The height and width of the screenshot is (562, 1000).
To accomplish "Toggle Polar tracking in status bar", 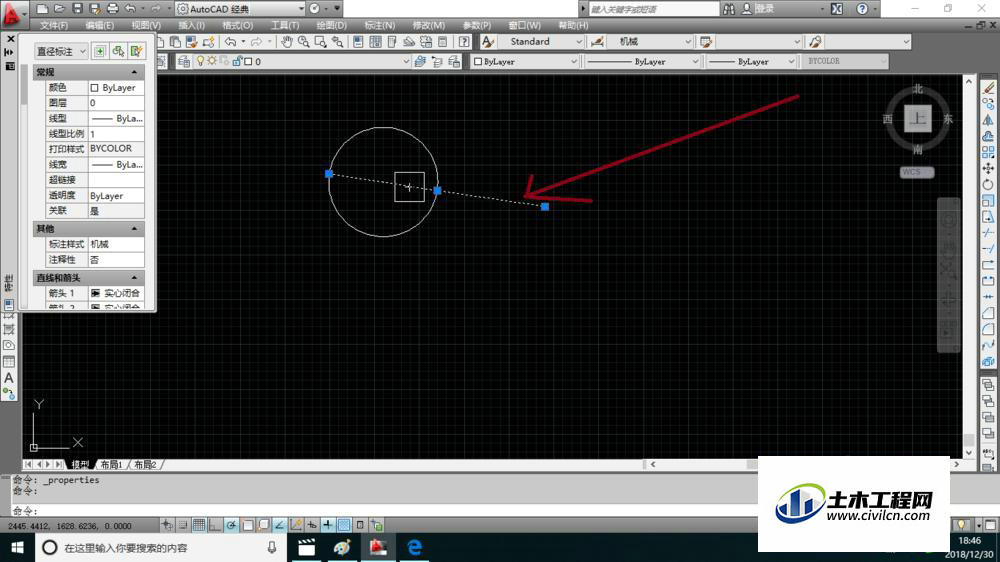I will (231, 525).
